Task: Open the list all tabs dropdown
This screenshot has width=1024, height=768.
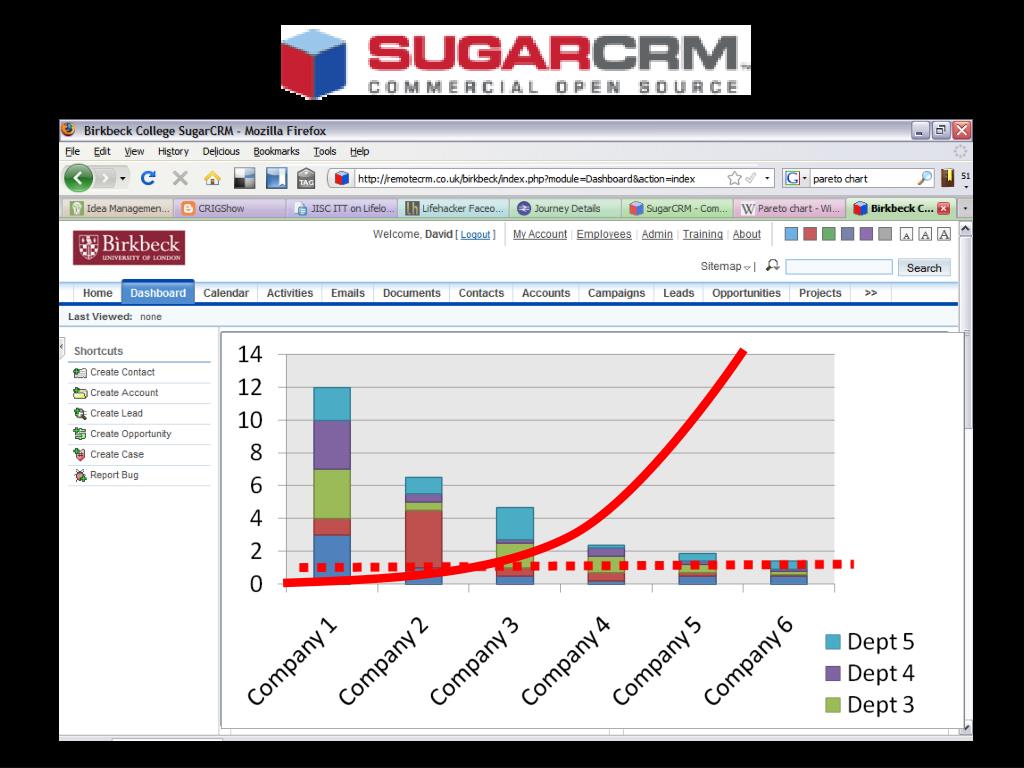Action: tap(965, 208)
